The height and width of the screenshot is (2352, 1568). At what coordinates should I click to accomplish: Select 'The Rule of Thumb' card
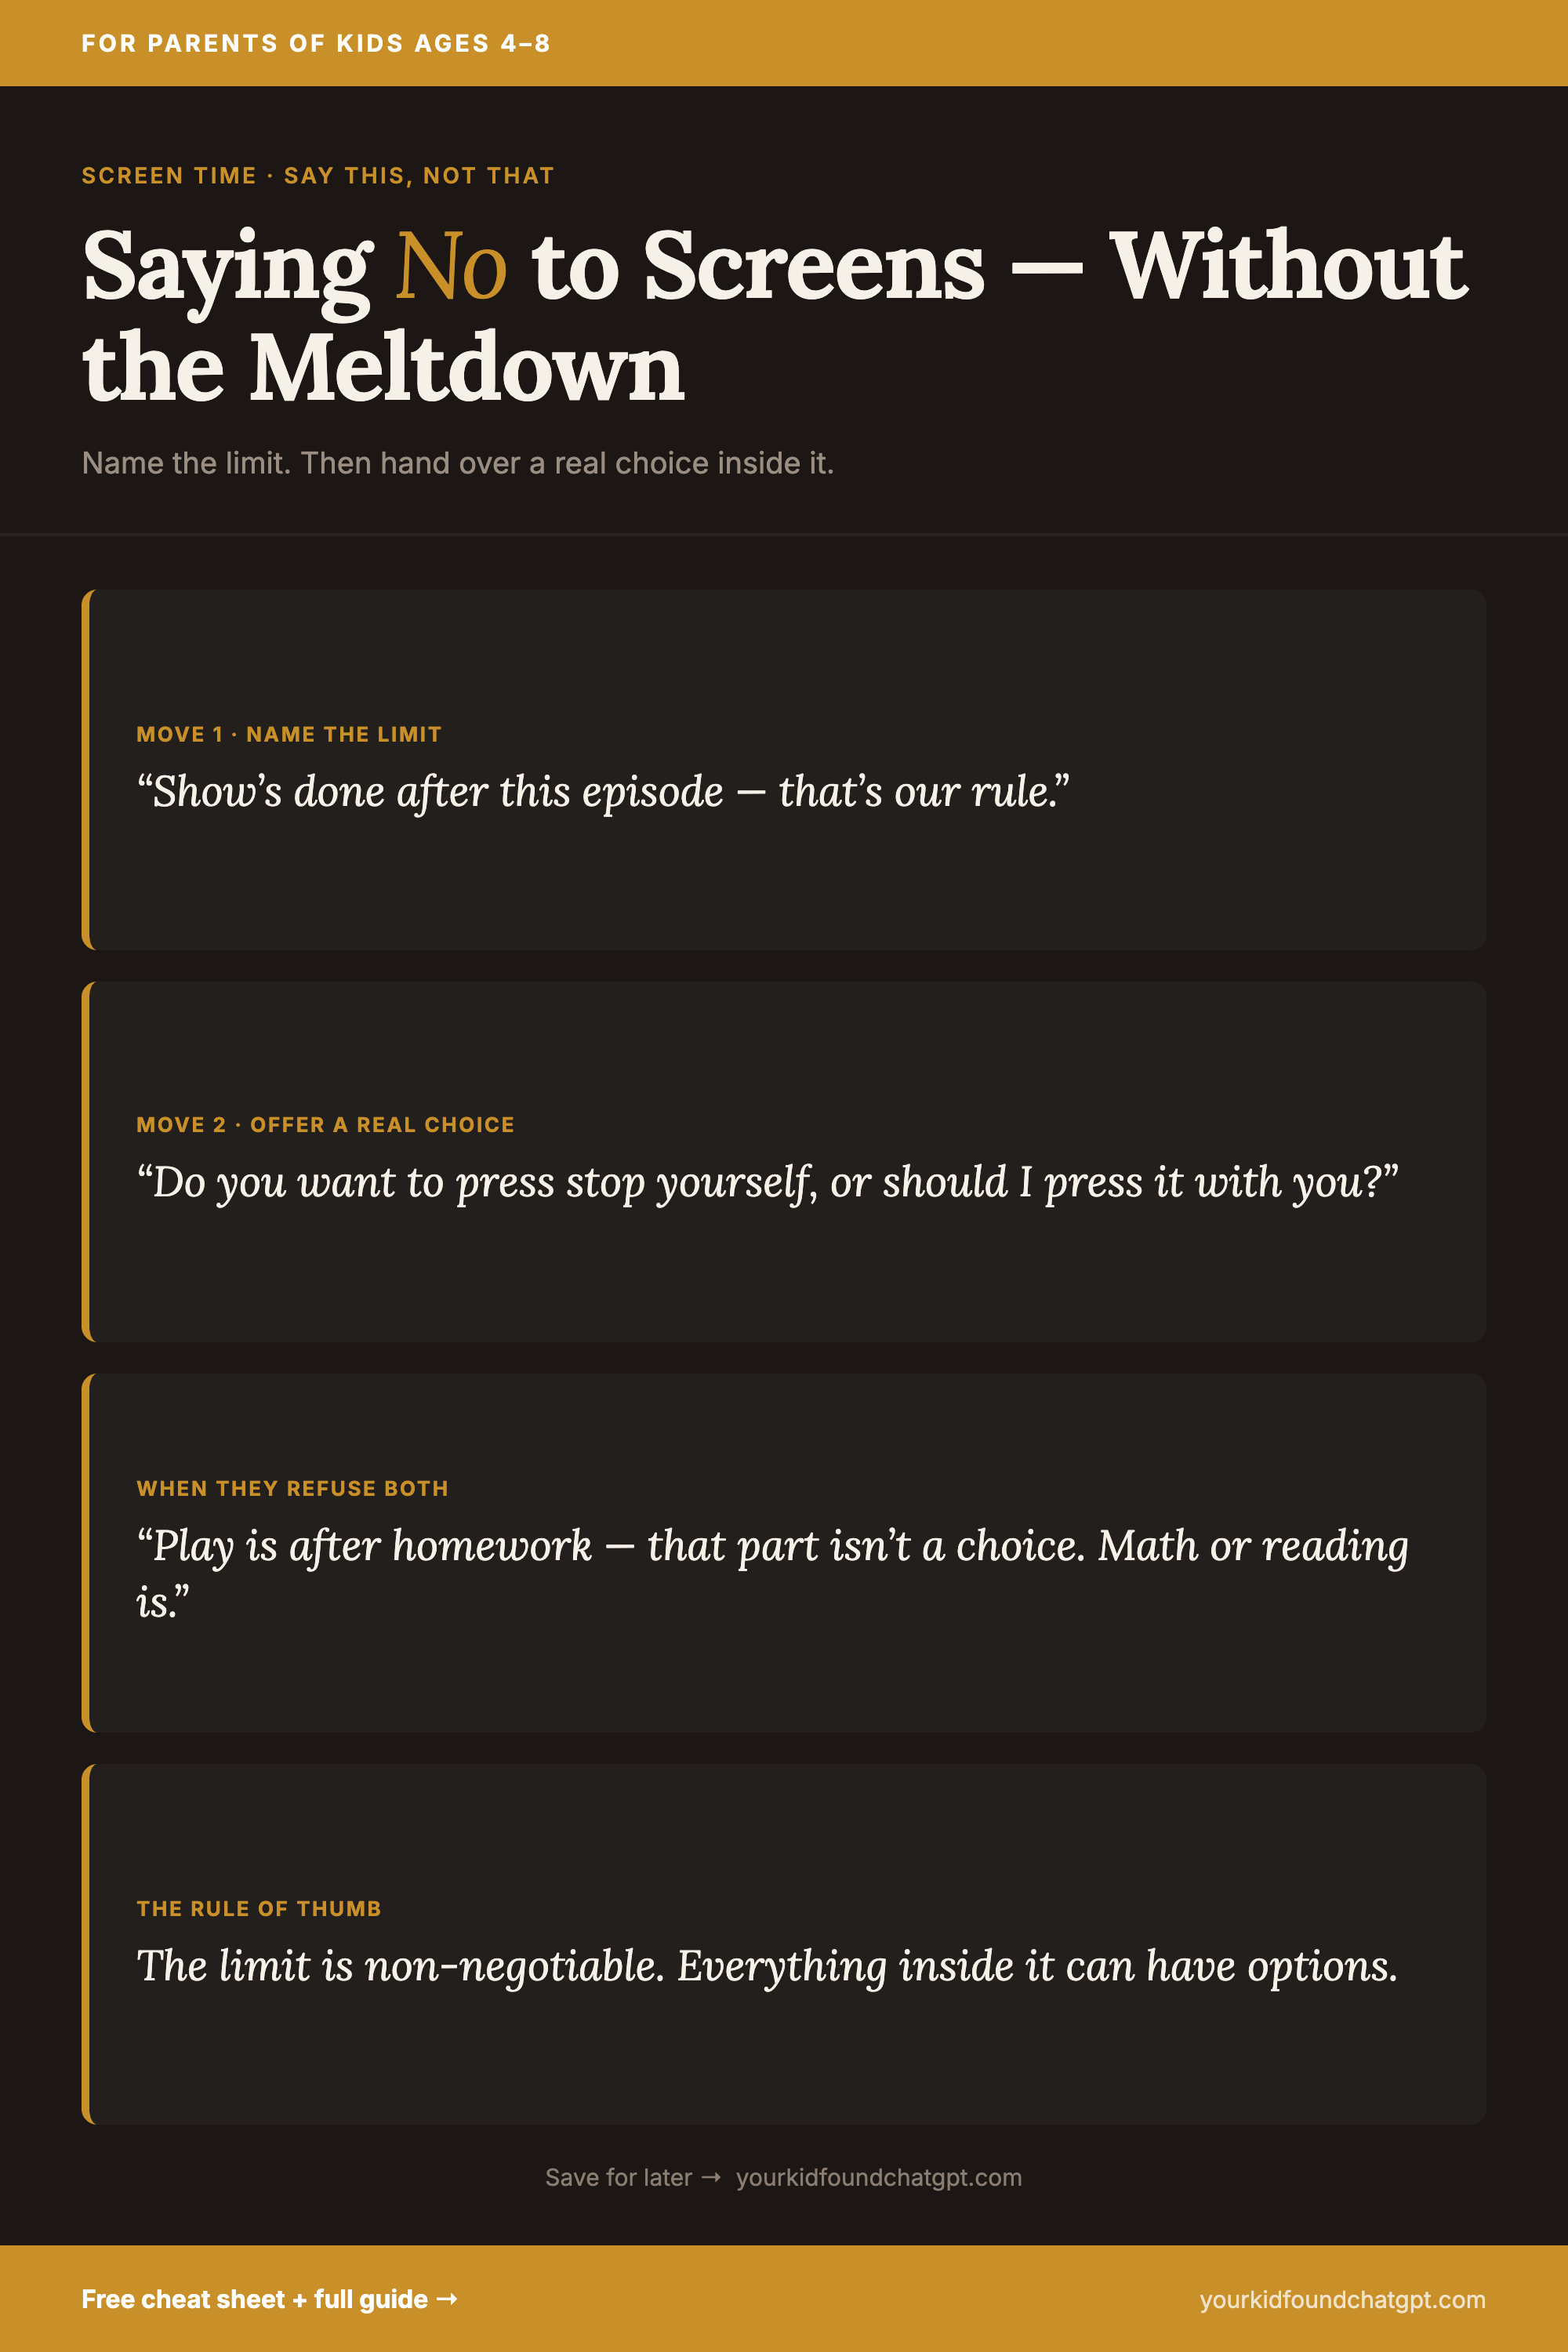[784, 1944]
